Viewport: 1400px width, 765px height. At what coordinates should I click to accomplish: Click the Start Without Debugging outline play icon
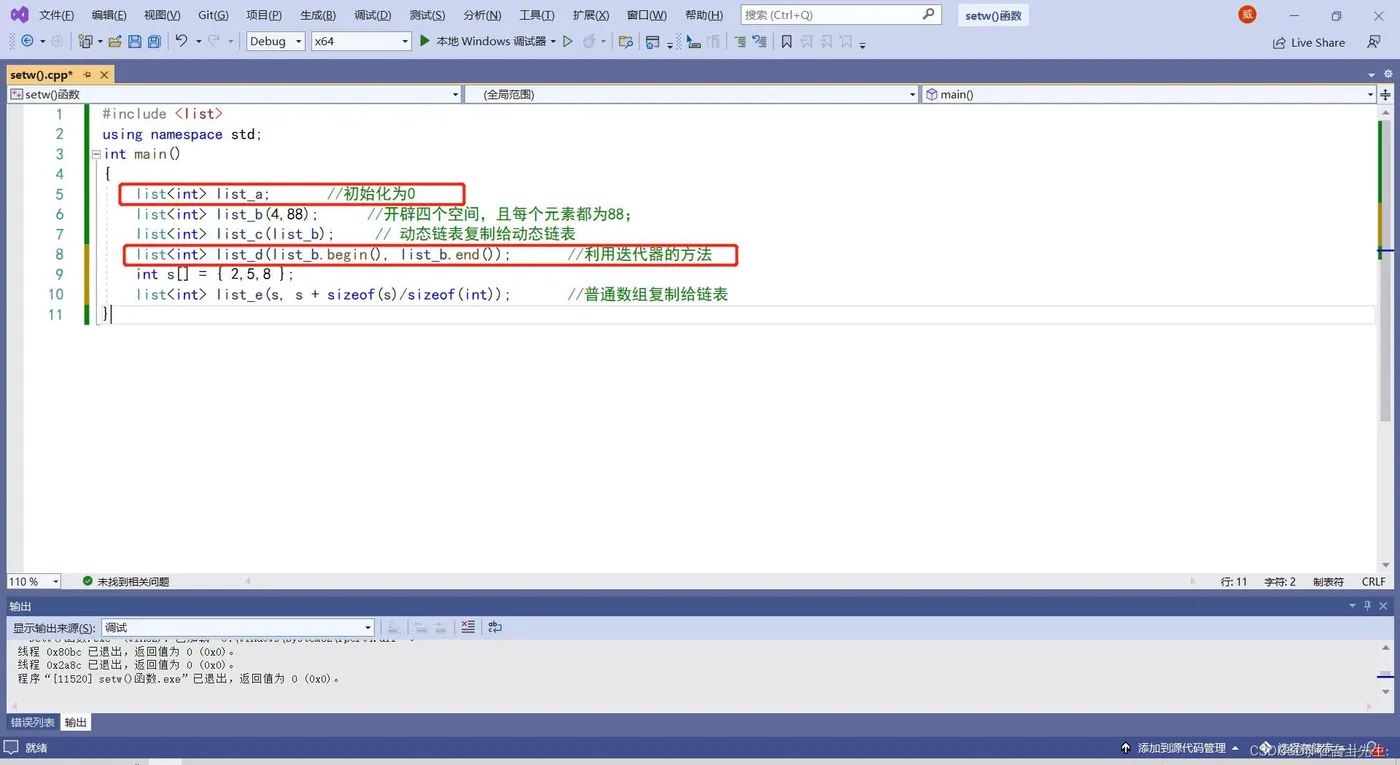click(x=568, y=41)
